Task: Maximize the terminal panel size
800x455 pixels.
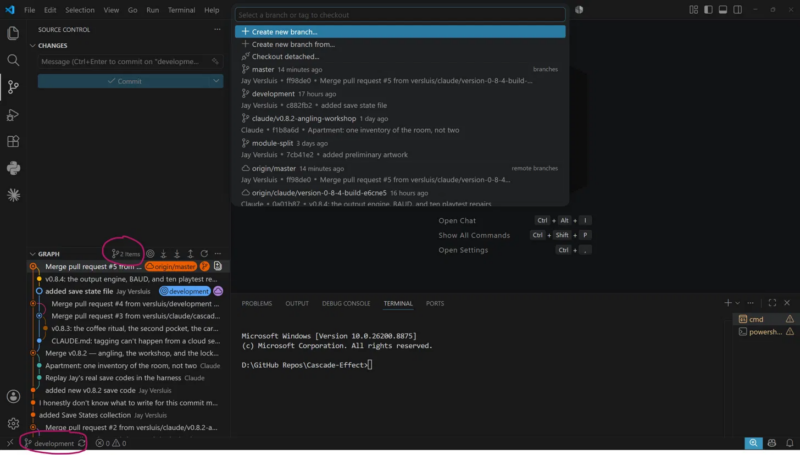Action: [772, 303]
